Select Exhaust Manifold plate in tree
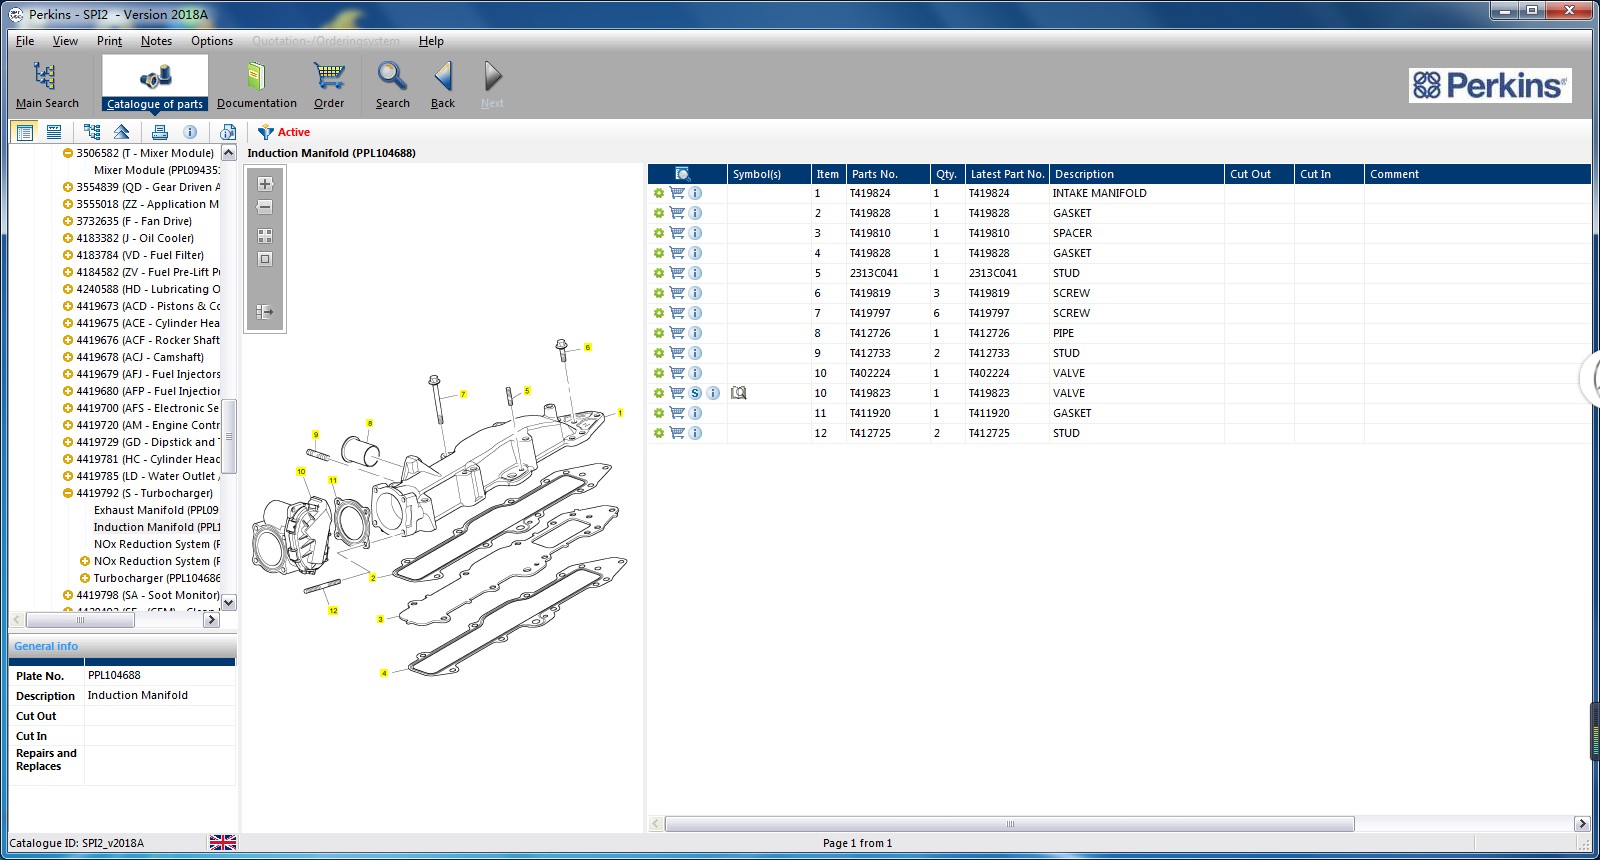The image size is (1600, 860). [156, 510]
